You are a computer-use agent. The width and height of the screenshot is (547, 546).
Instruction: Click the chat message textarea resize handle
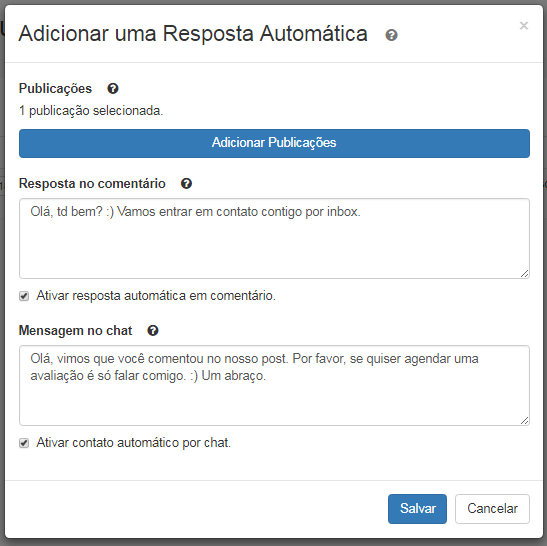click(524, 421)
